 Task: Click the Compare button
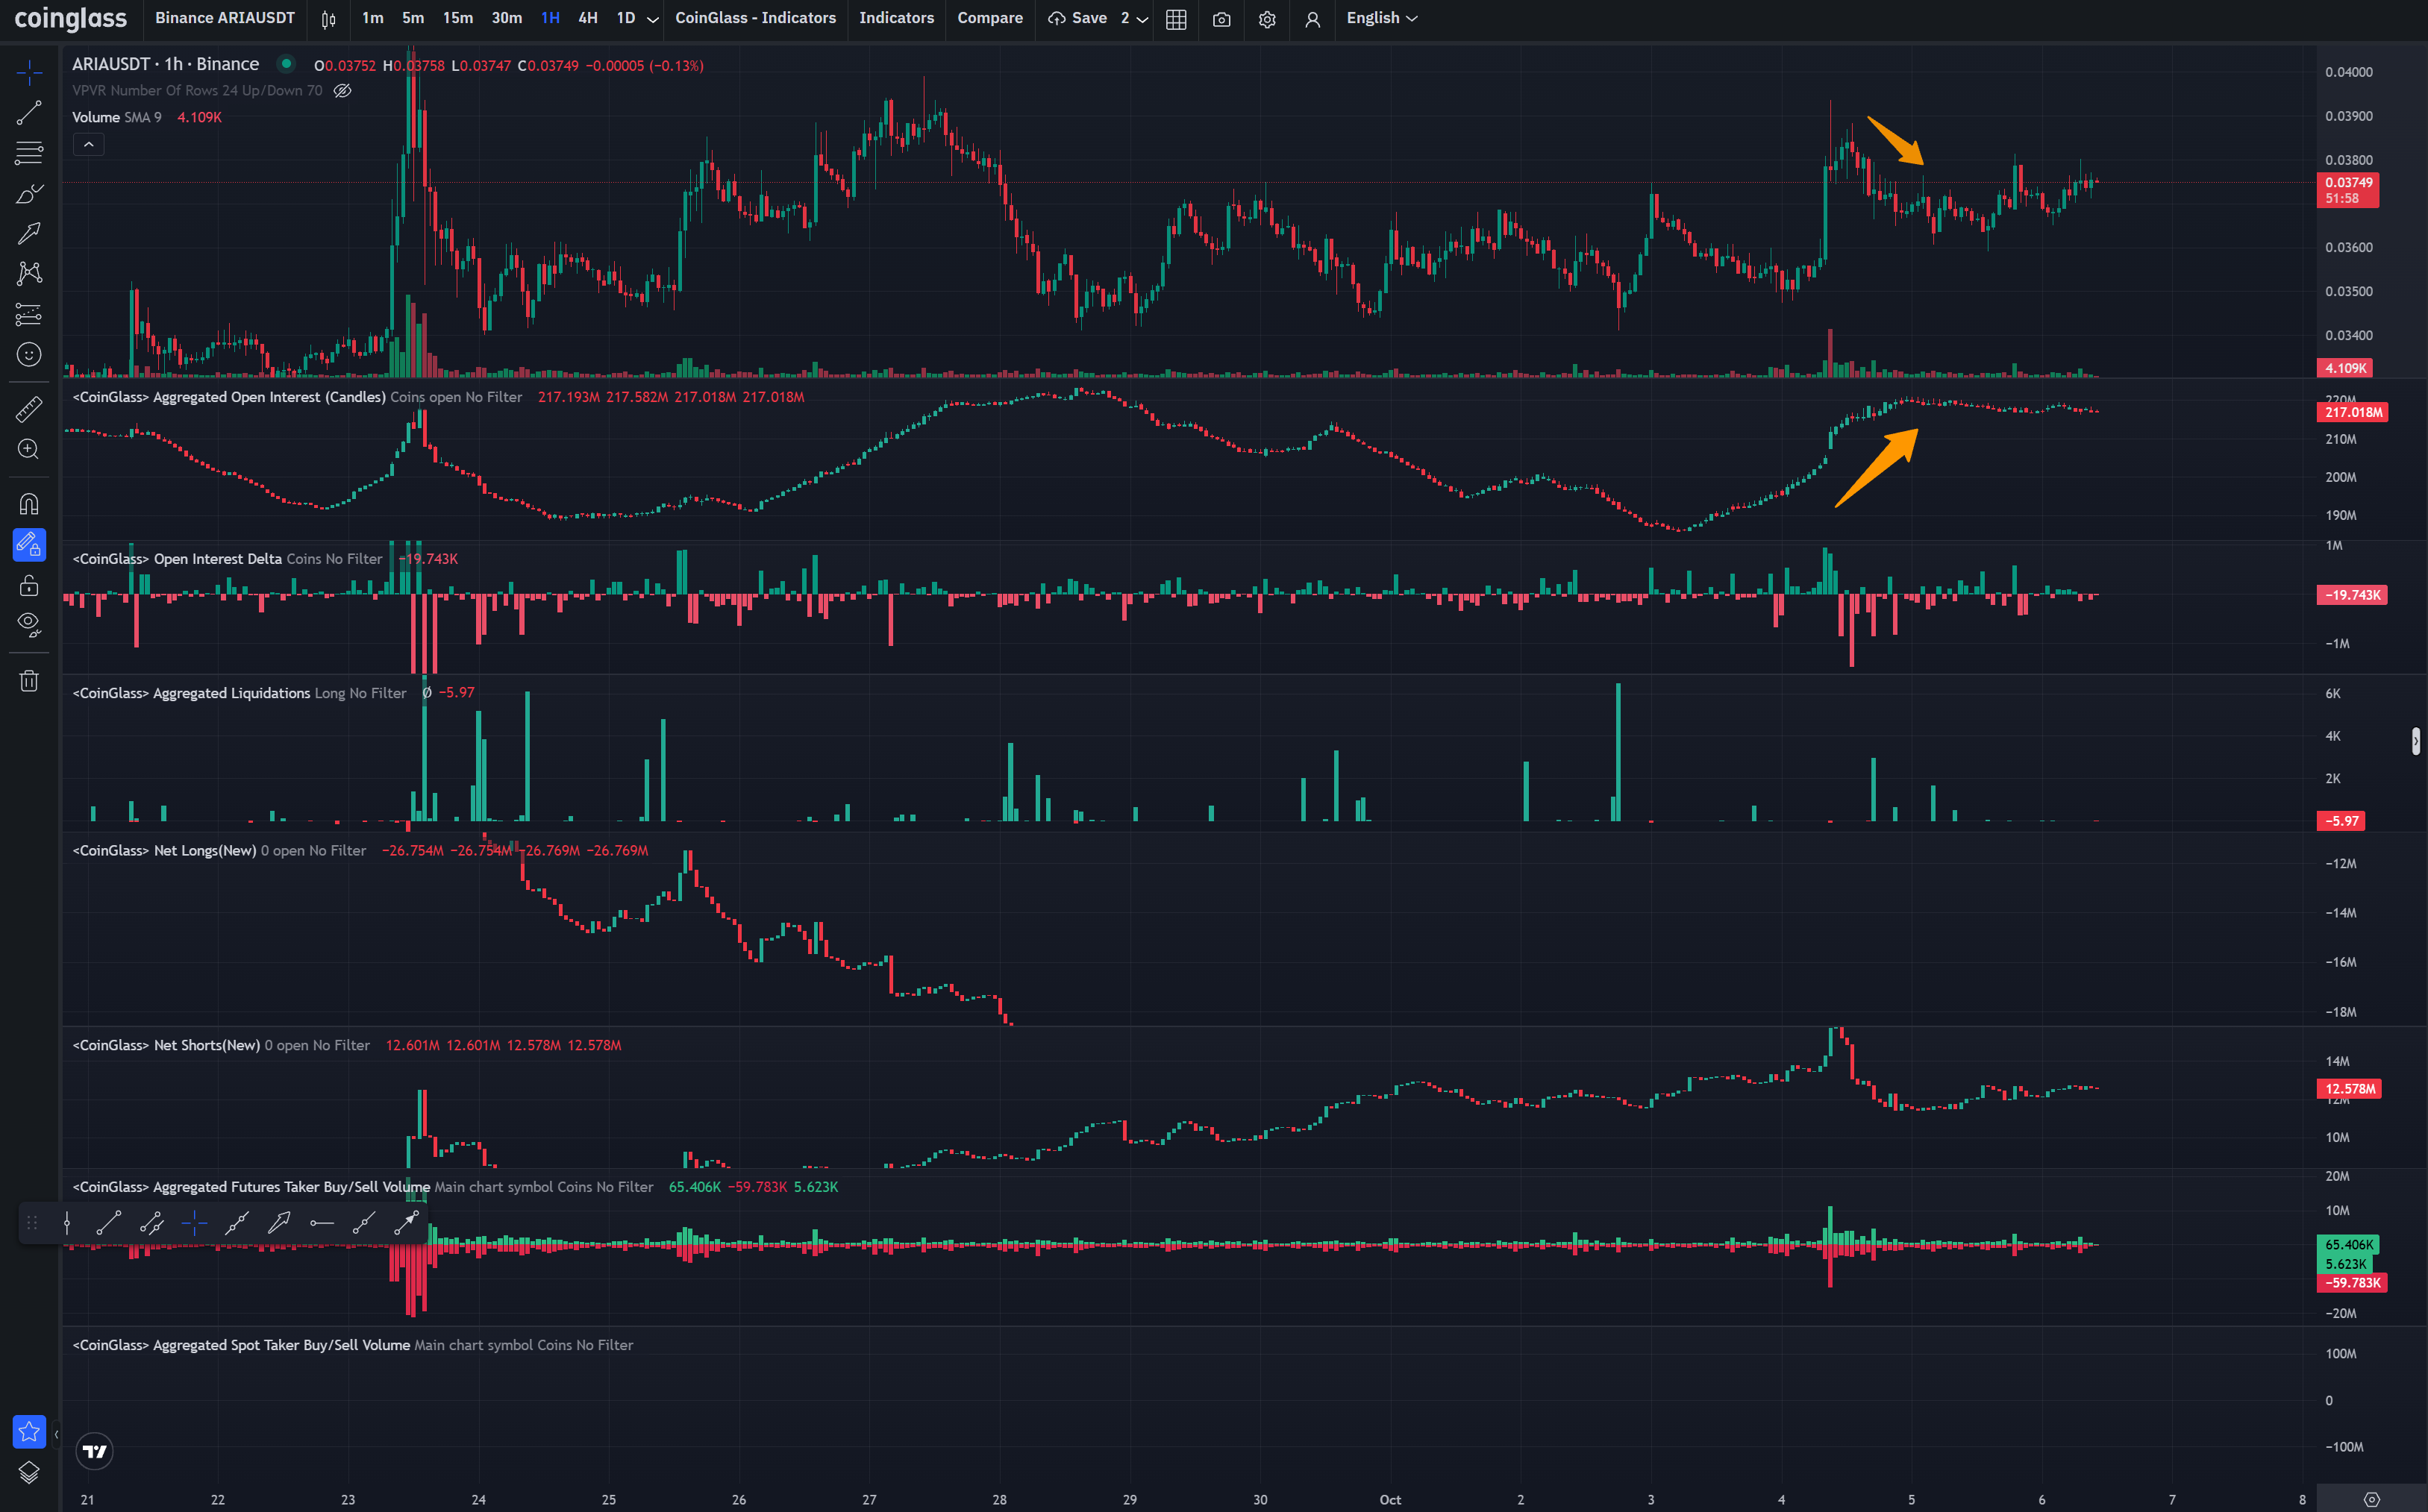pyautogui.click(x=989, y=18)
